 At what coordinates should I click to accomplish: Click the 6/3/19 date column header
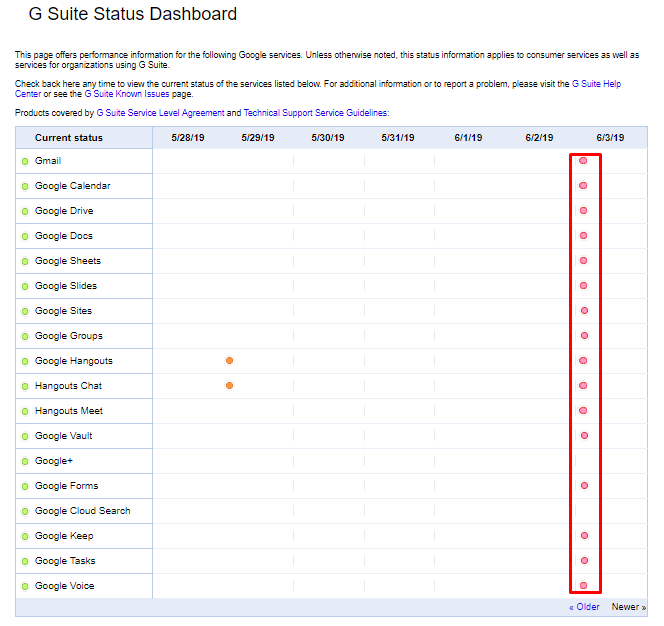[x=610, y=138]
